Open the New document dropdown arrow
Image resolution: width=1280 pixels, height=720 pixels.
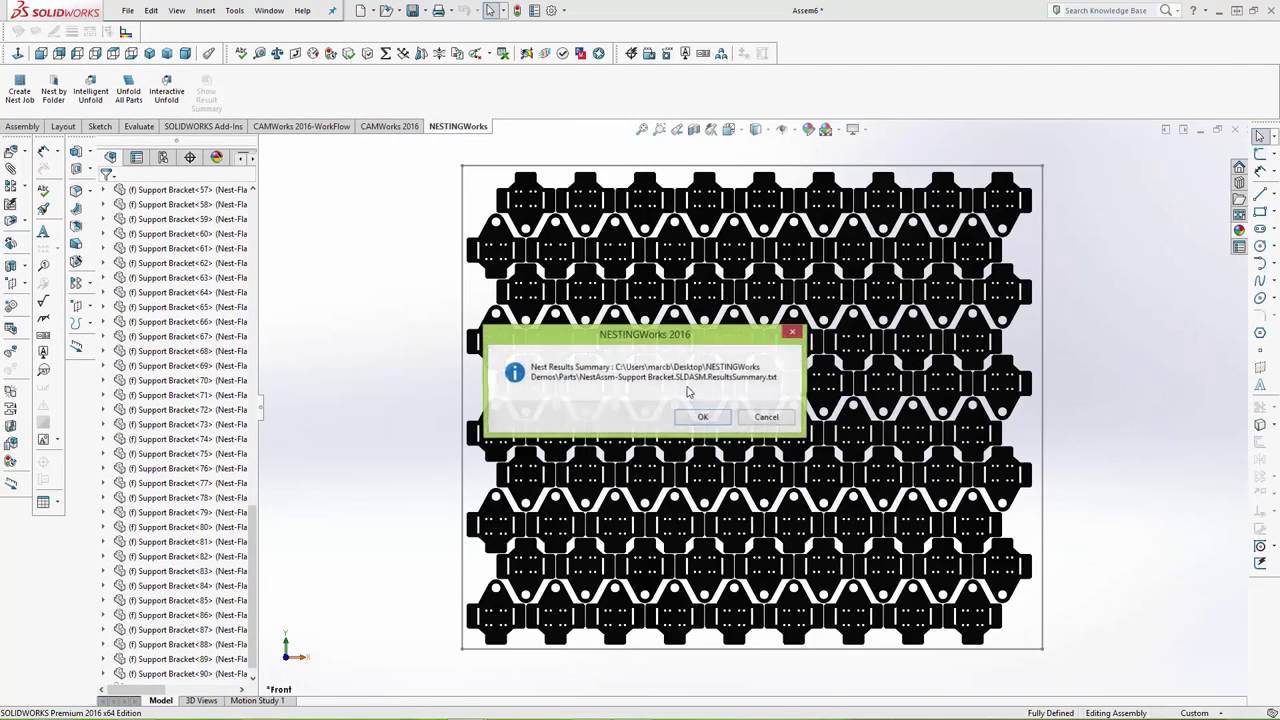[x=372, y=11]
